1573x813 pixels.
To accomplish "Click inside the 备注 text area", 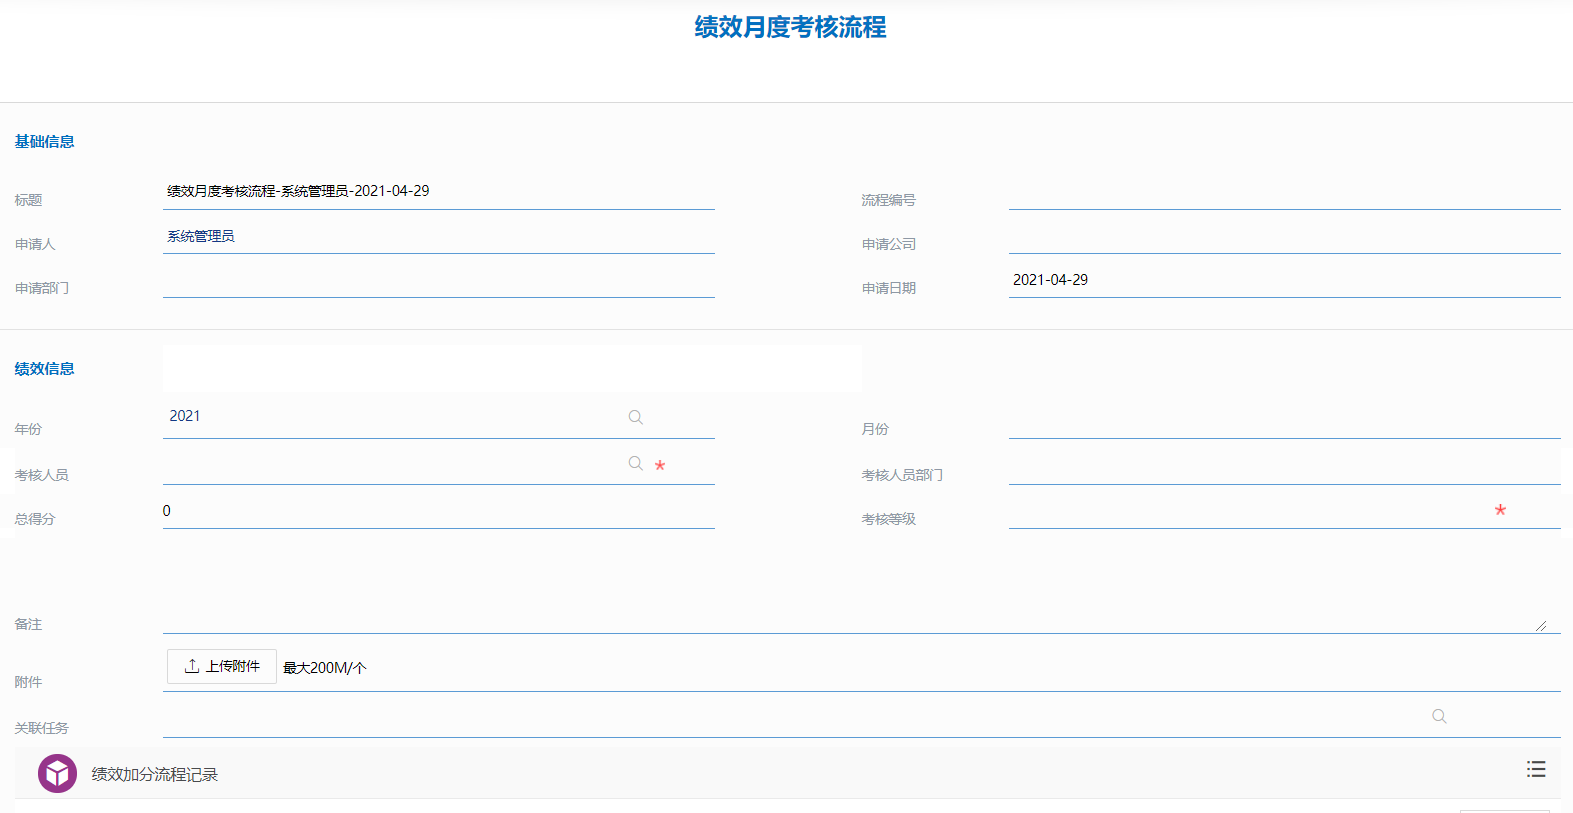I will [x=862, y=590].
